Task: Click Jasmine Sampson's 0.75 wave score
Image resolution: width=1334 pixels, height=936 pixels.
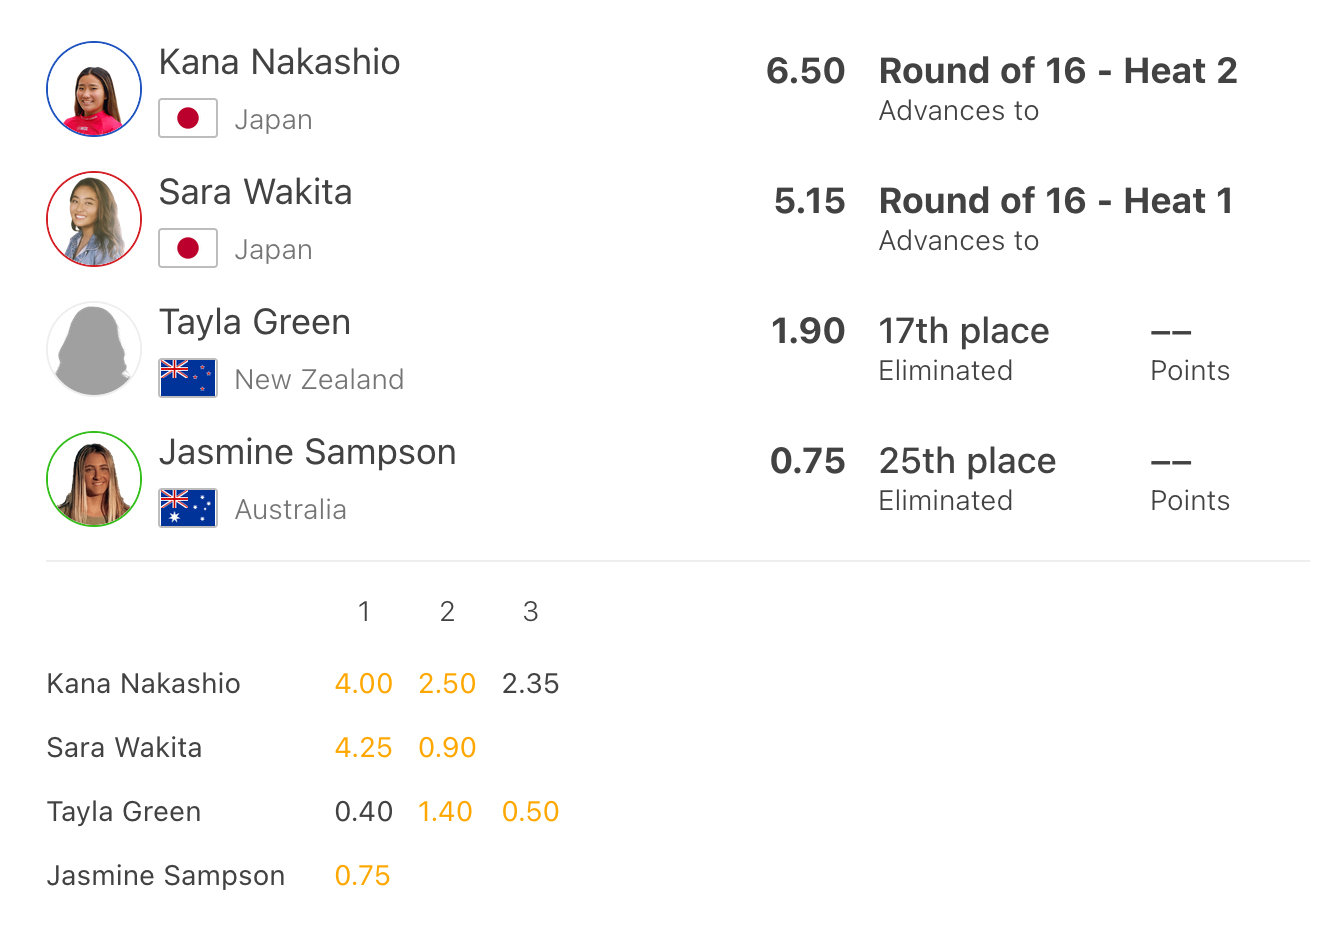Action: pyautogui.click(x=362, y=876)
